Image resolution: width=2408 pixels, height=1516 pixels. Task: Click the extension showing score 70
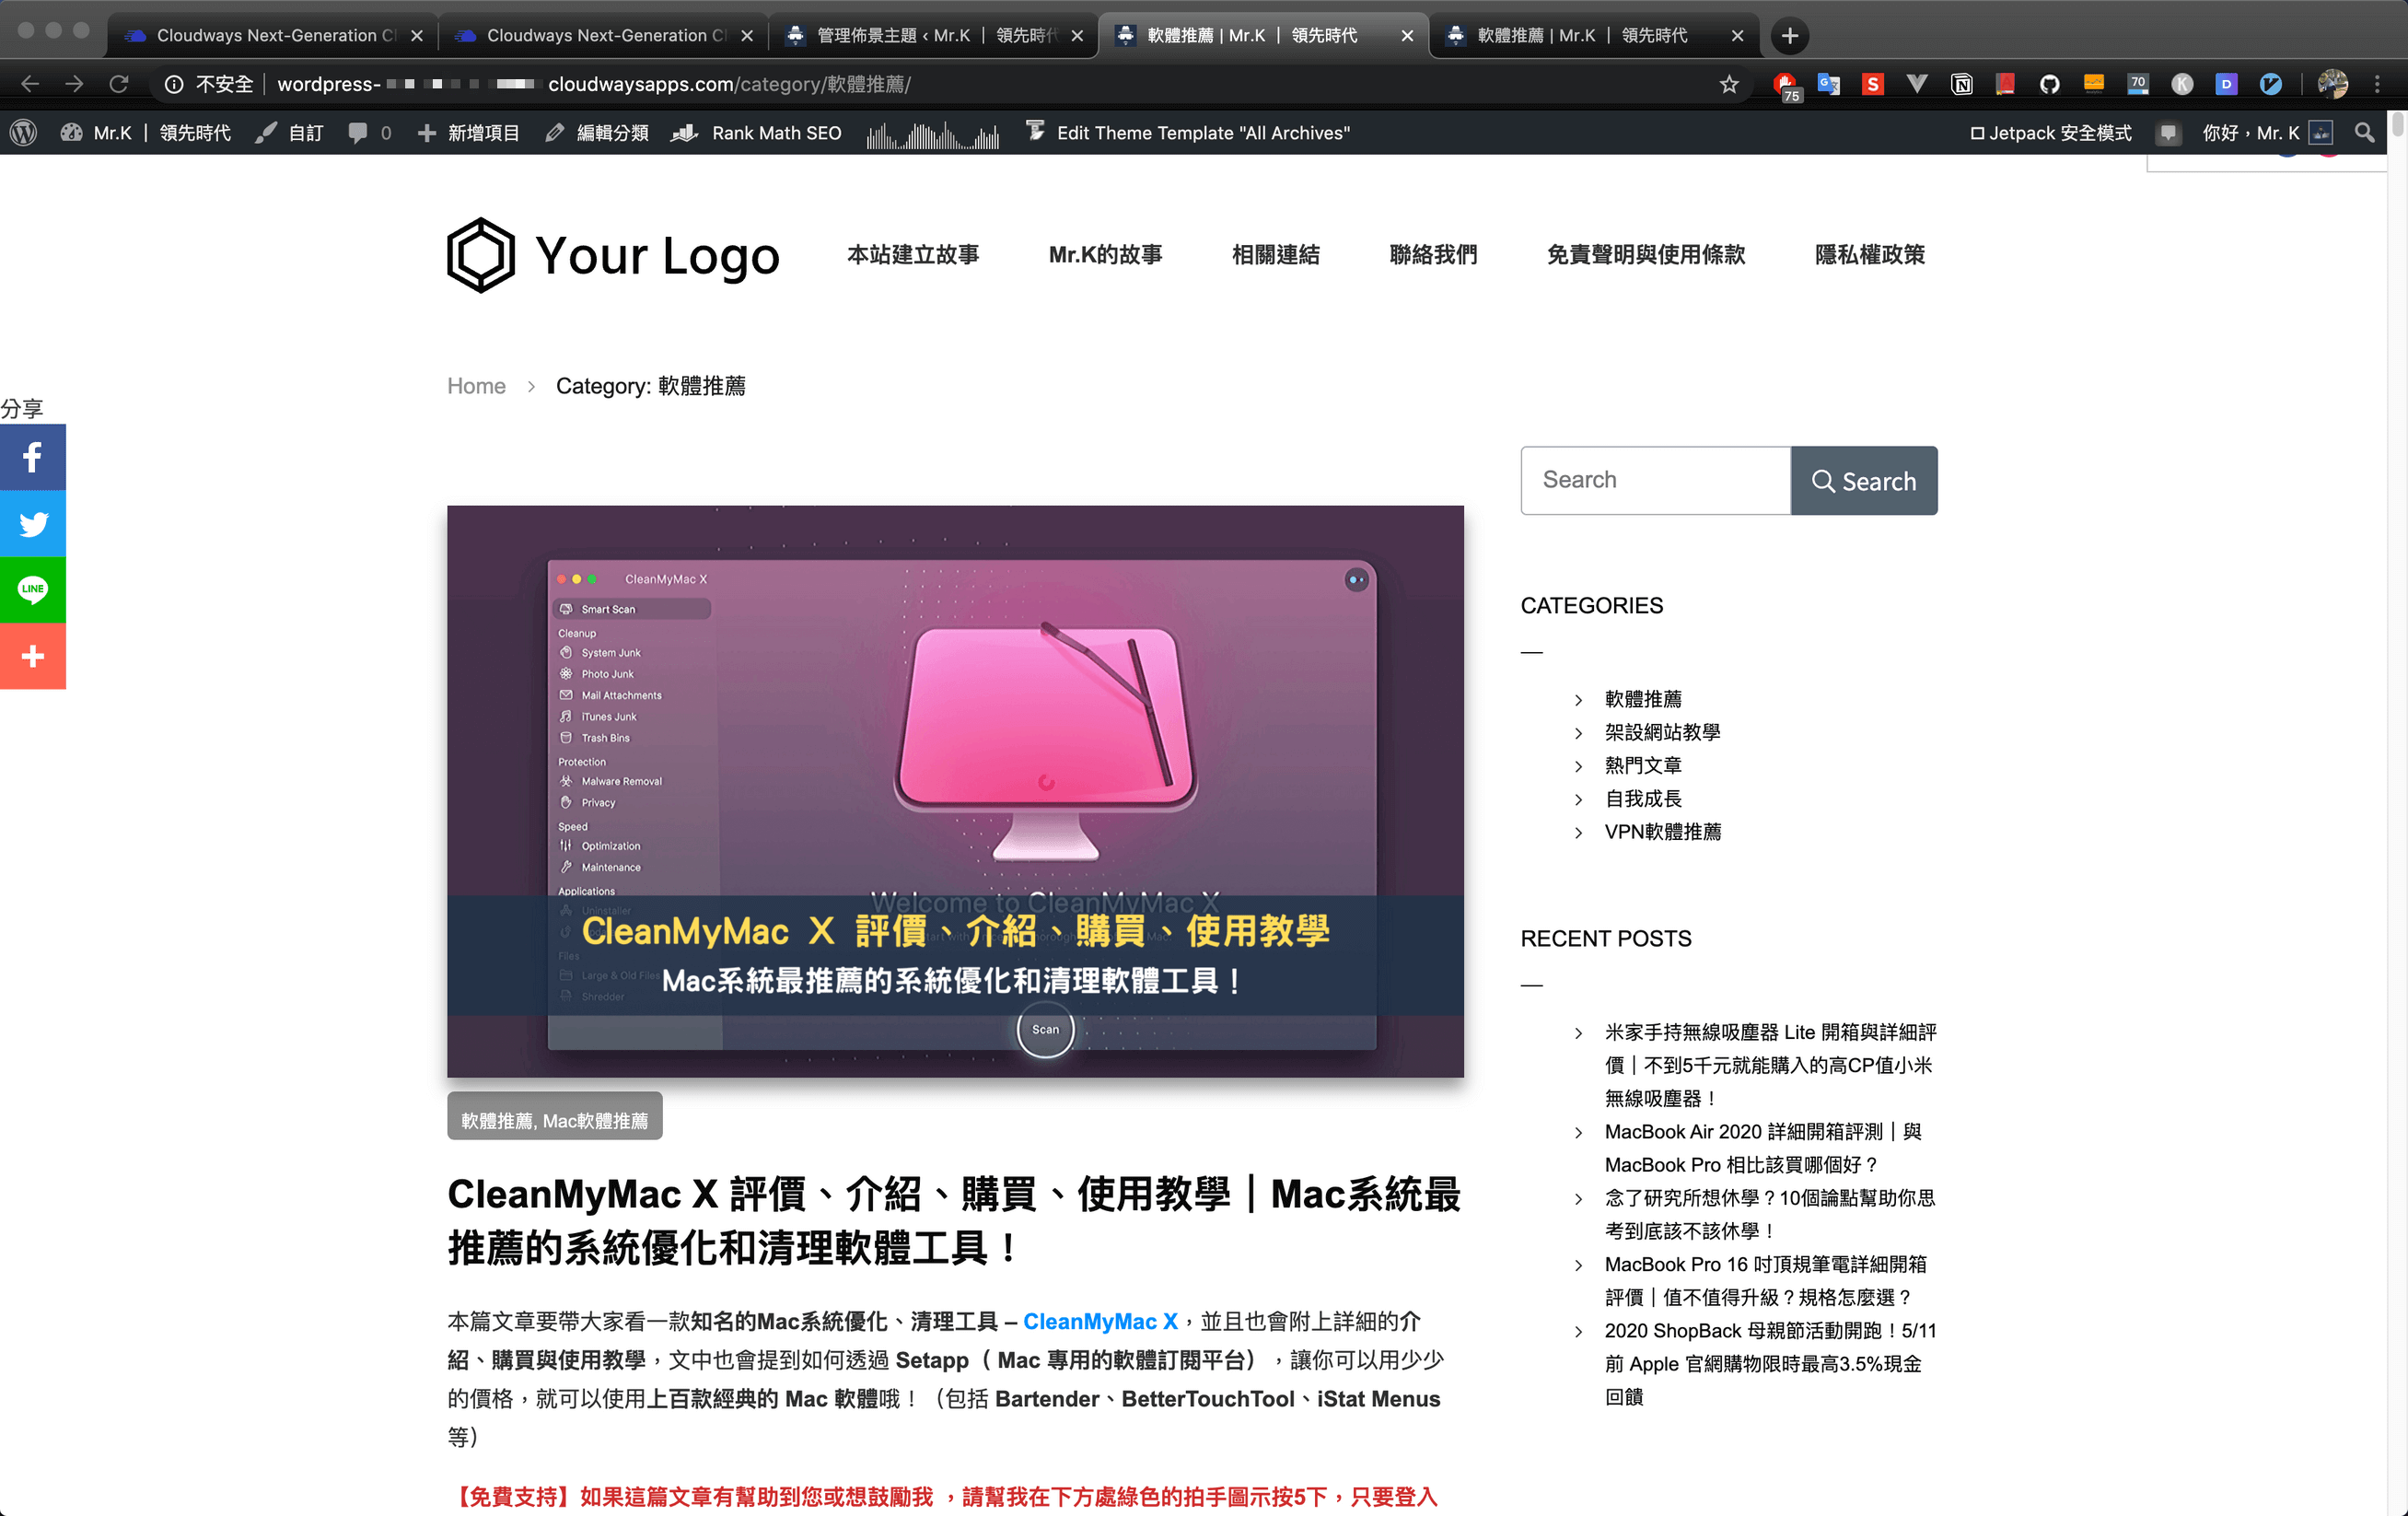[2138, 84]
